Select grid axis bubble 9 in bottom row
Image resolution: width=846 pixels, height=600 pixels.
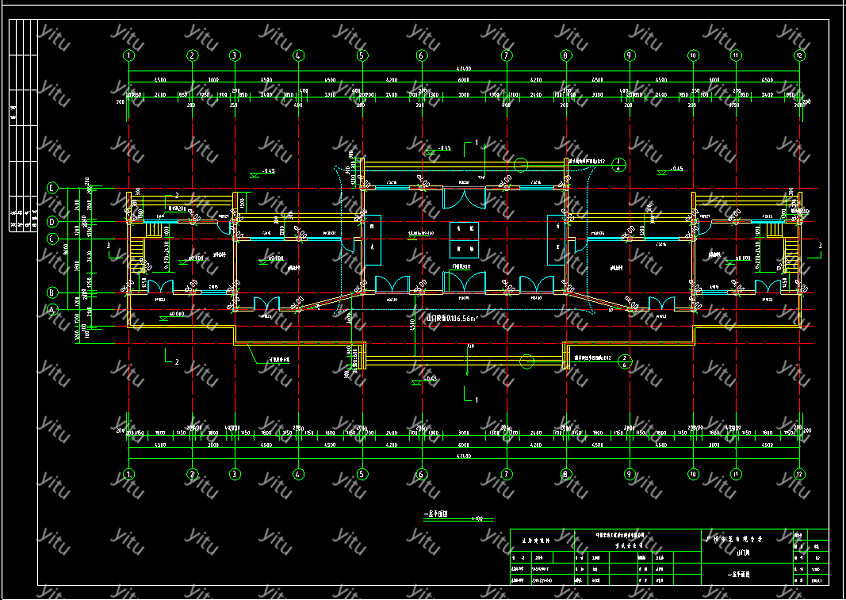coord(629,474)
